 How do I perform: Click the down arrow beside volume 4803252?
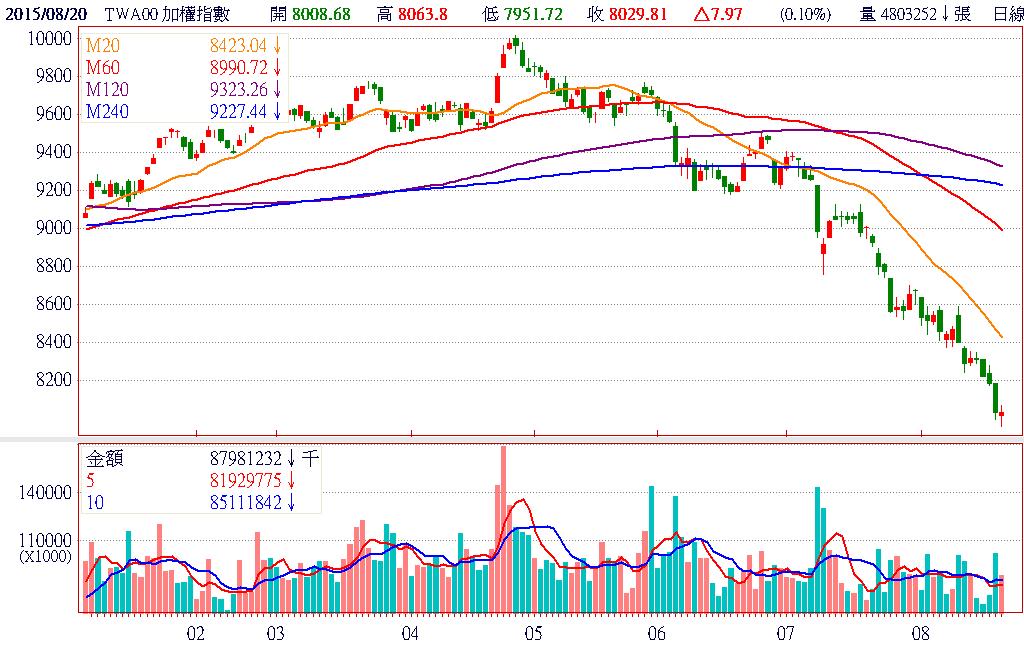(945, 14)
